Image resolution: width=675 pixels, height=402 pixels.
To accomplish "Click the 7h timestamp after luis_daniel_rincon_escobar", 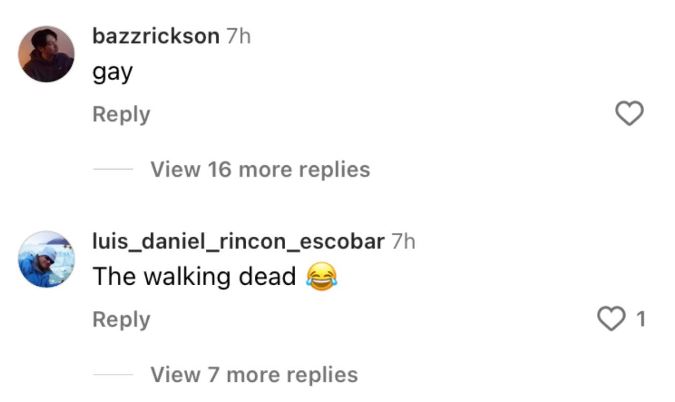I will coord(403,241).
